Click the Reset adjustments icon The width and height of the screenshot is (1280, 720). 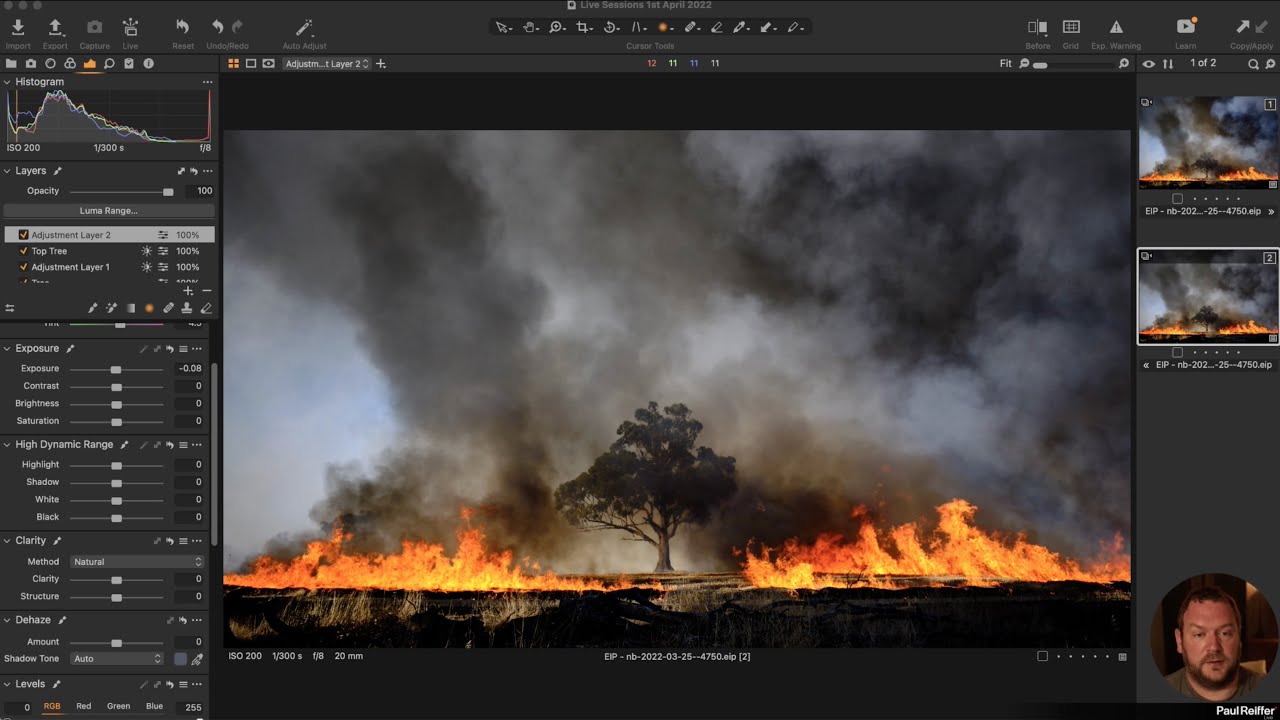(x=182, y=27)
